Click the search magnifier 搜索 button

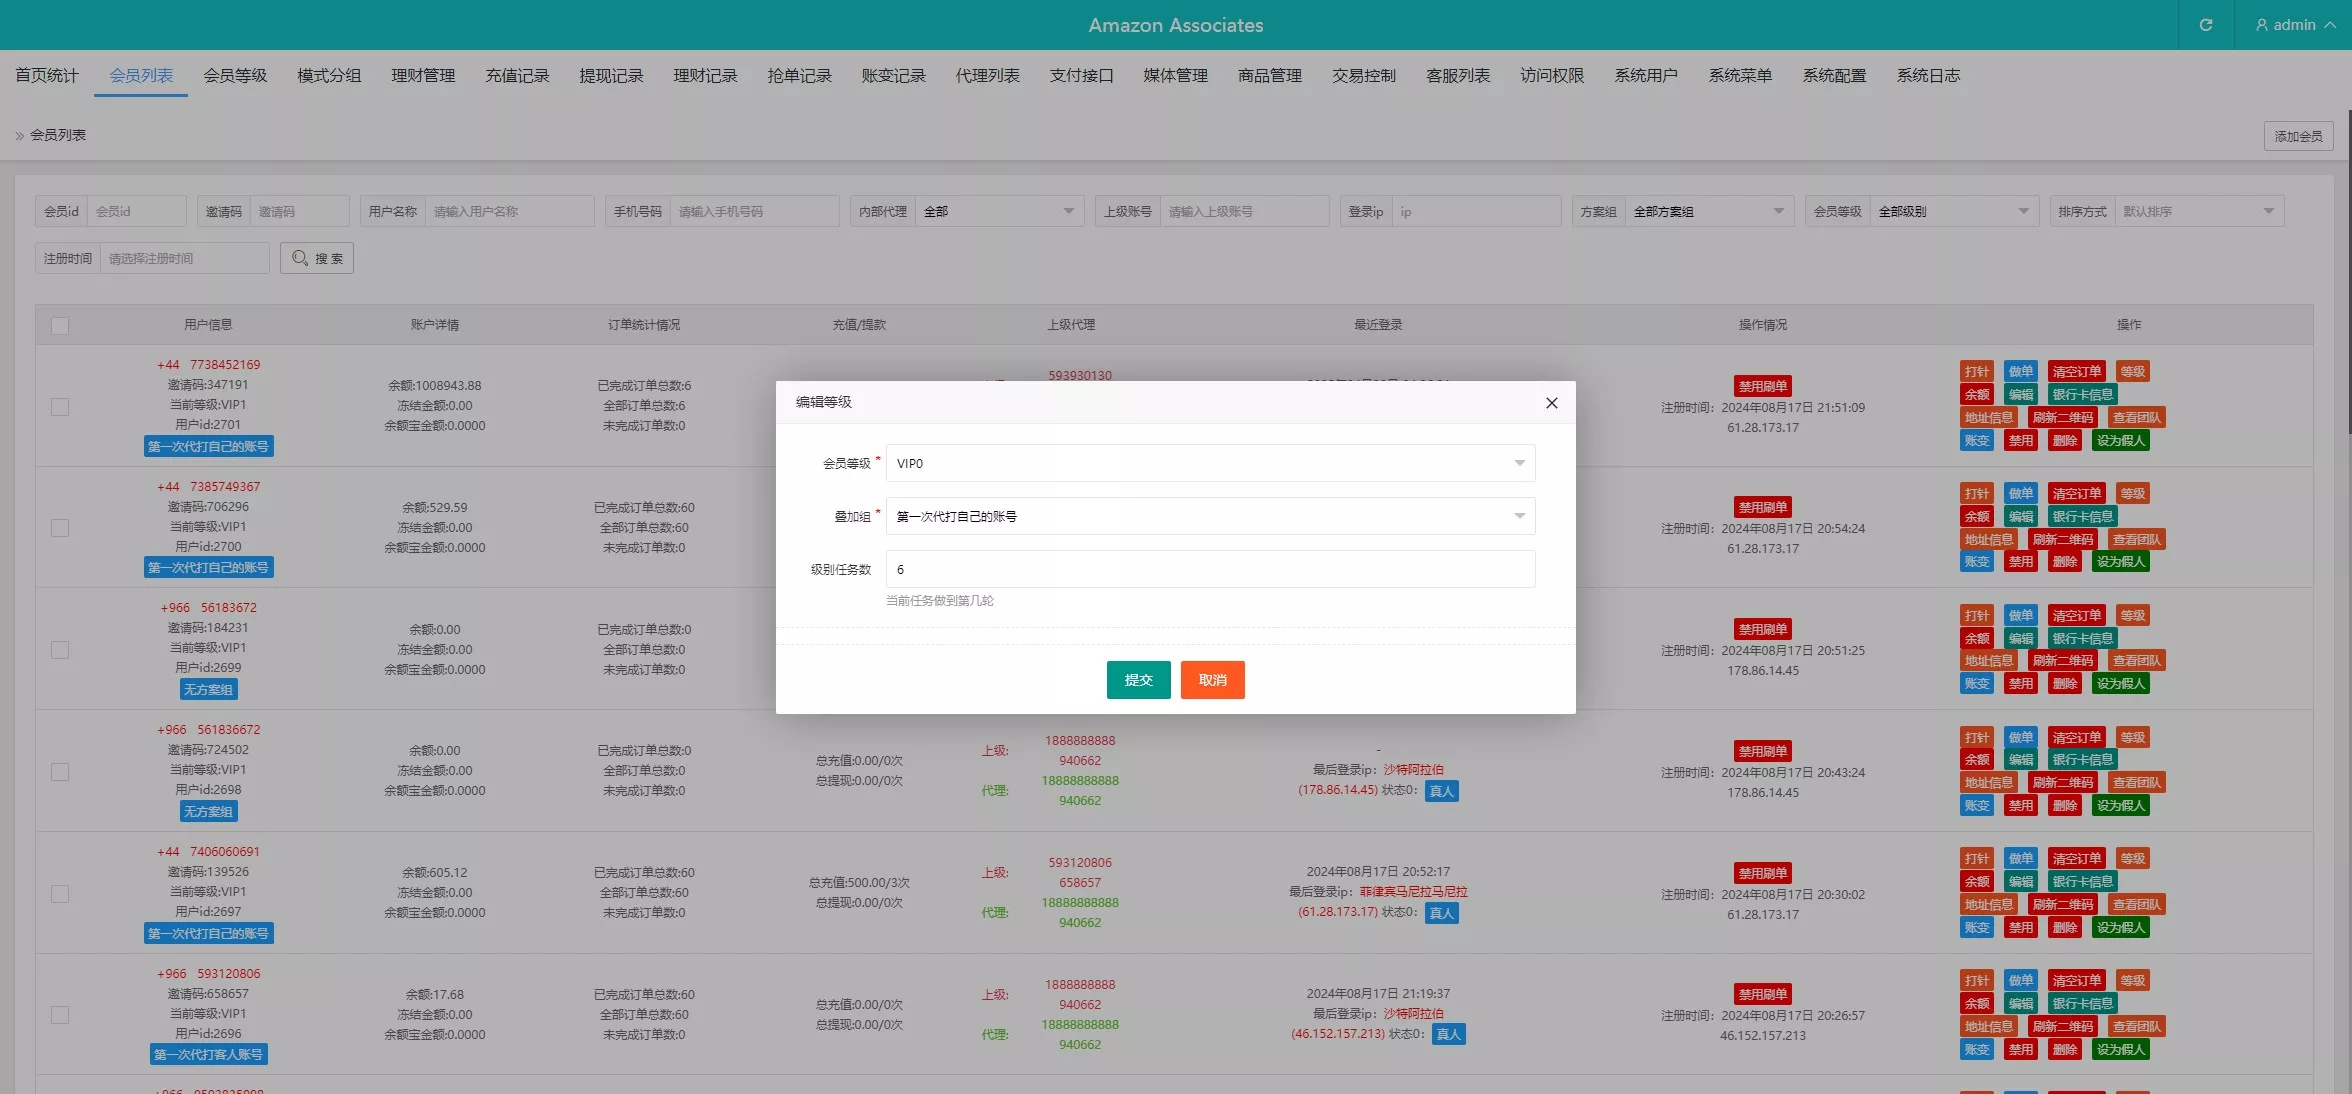point(317,258)
